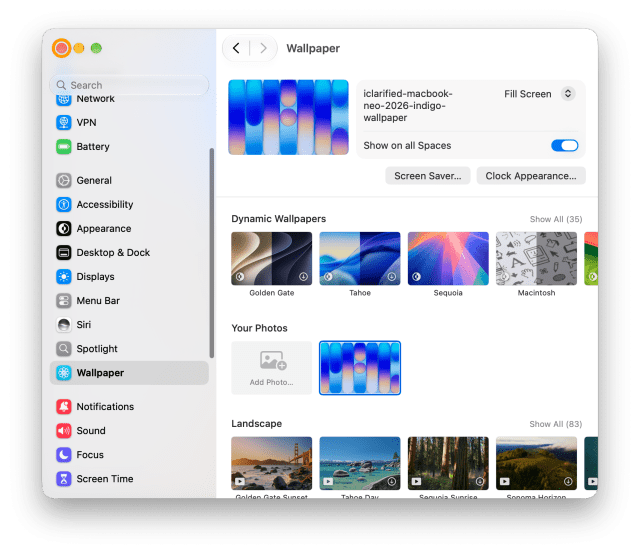
Task: Select Sequoia Sunrise landscape thumbnail
Action: point(448,463)
